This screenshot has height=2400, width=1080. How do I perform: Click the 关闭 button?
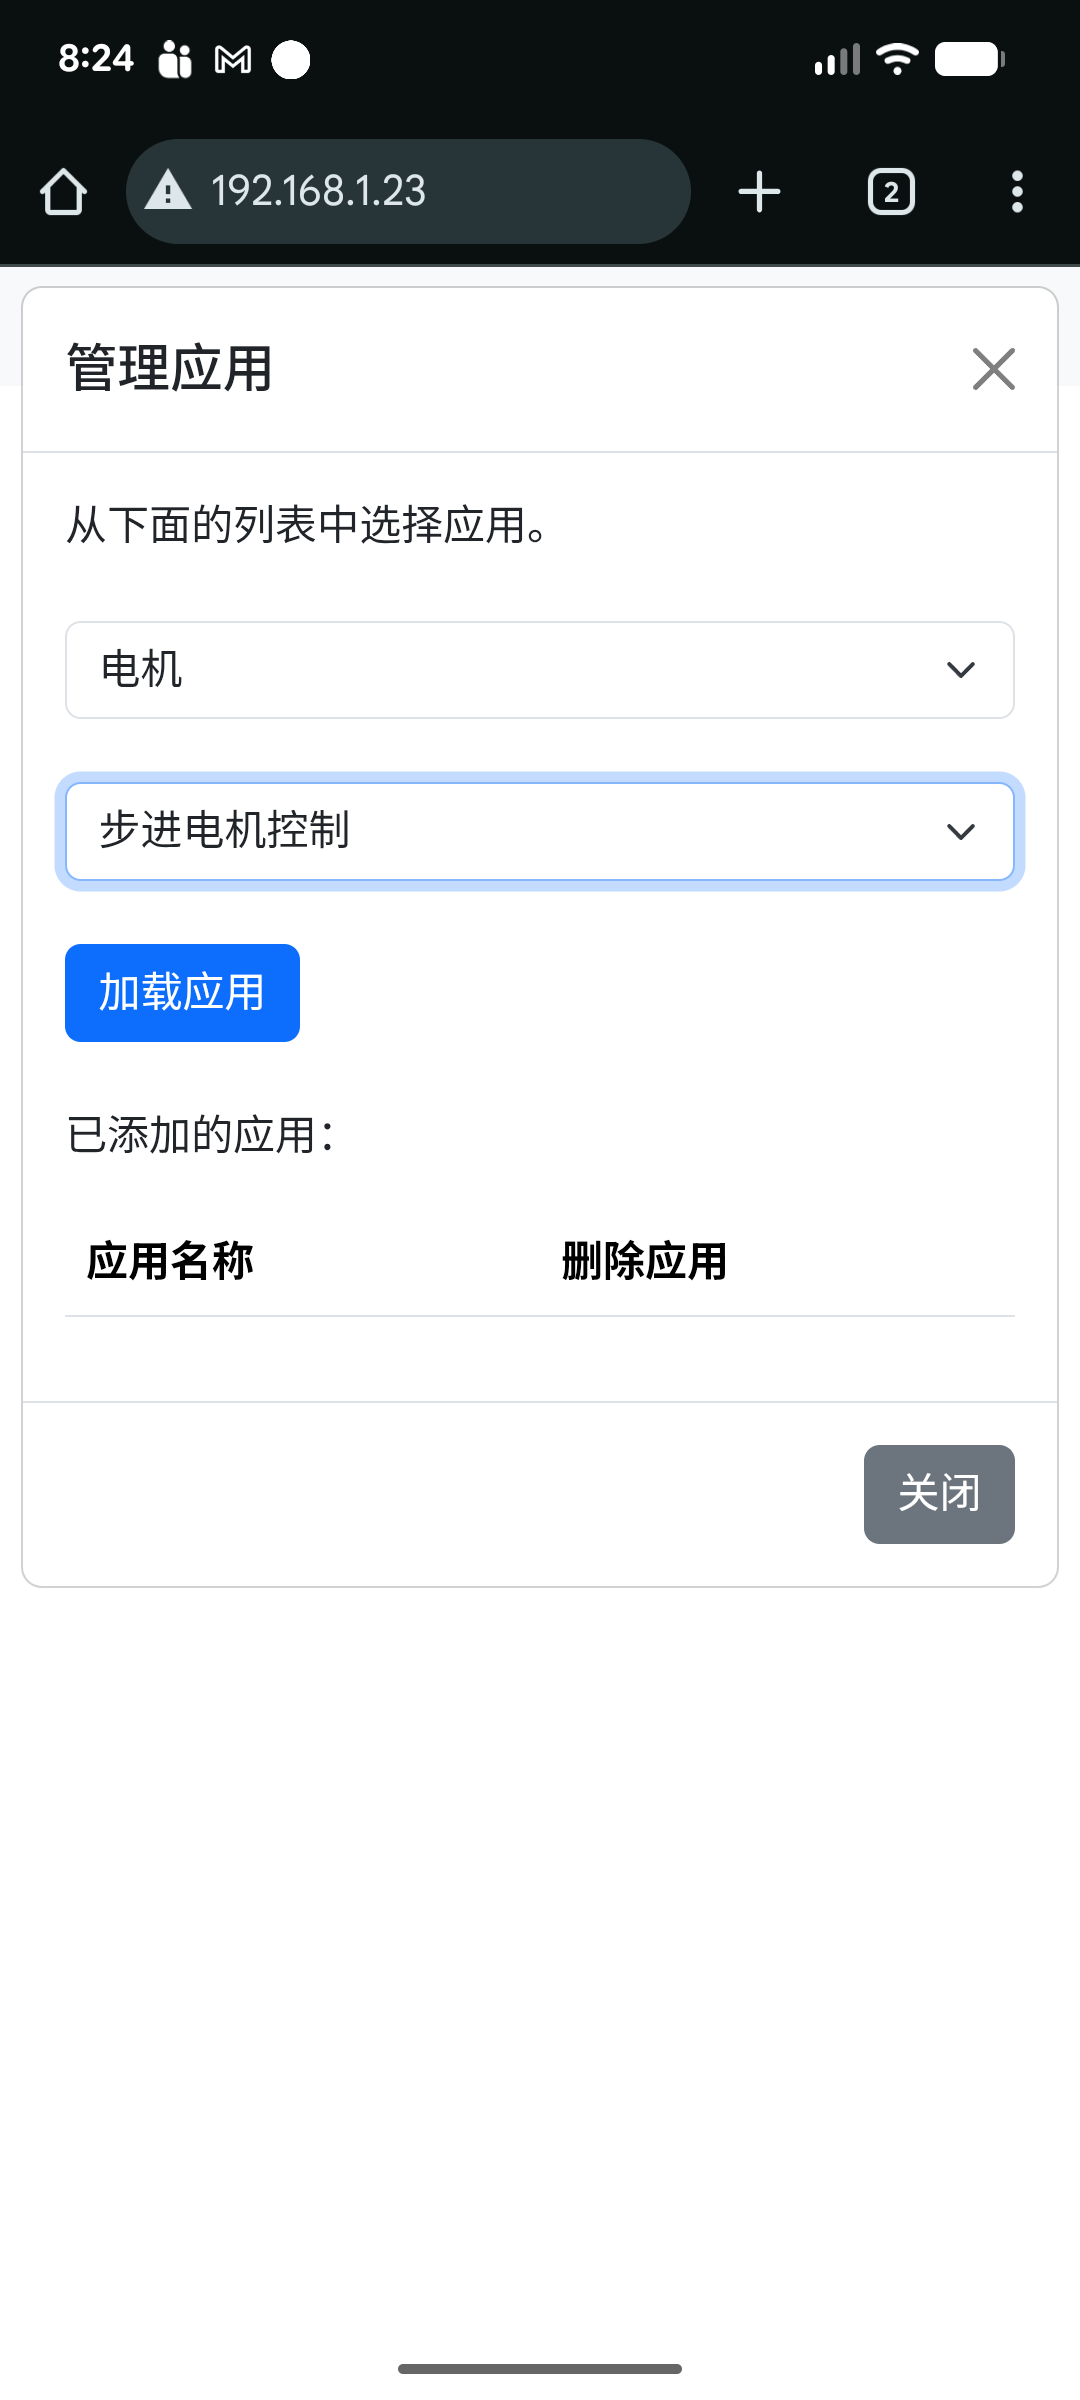point(939,1494)
